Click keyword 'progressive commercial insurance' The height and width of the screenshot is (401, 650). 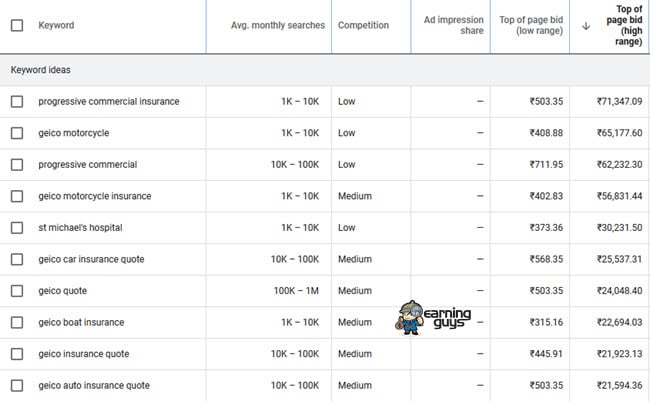(109, 102)
